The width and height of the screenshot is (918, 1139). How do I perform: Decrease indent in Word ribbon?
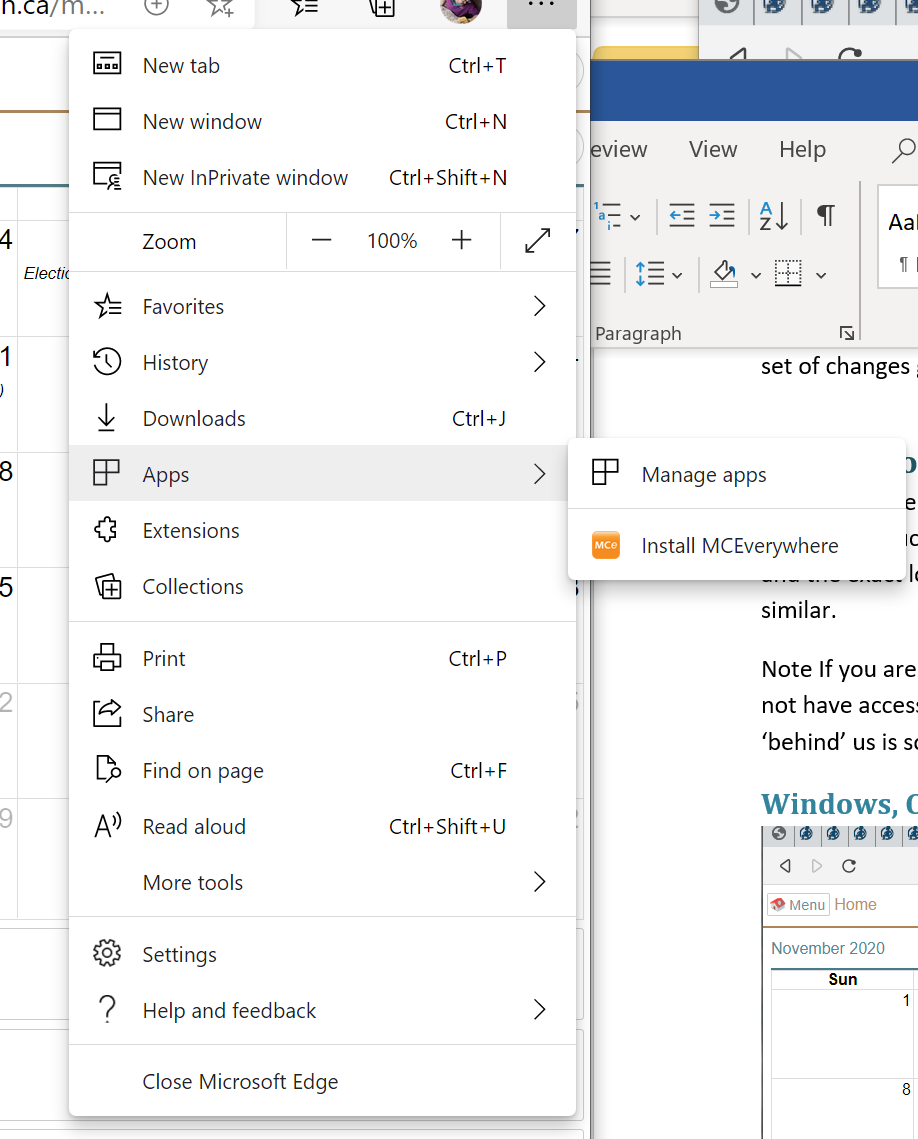(681, 216)
